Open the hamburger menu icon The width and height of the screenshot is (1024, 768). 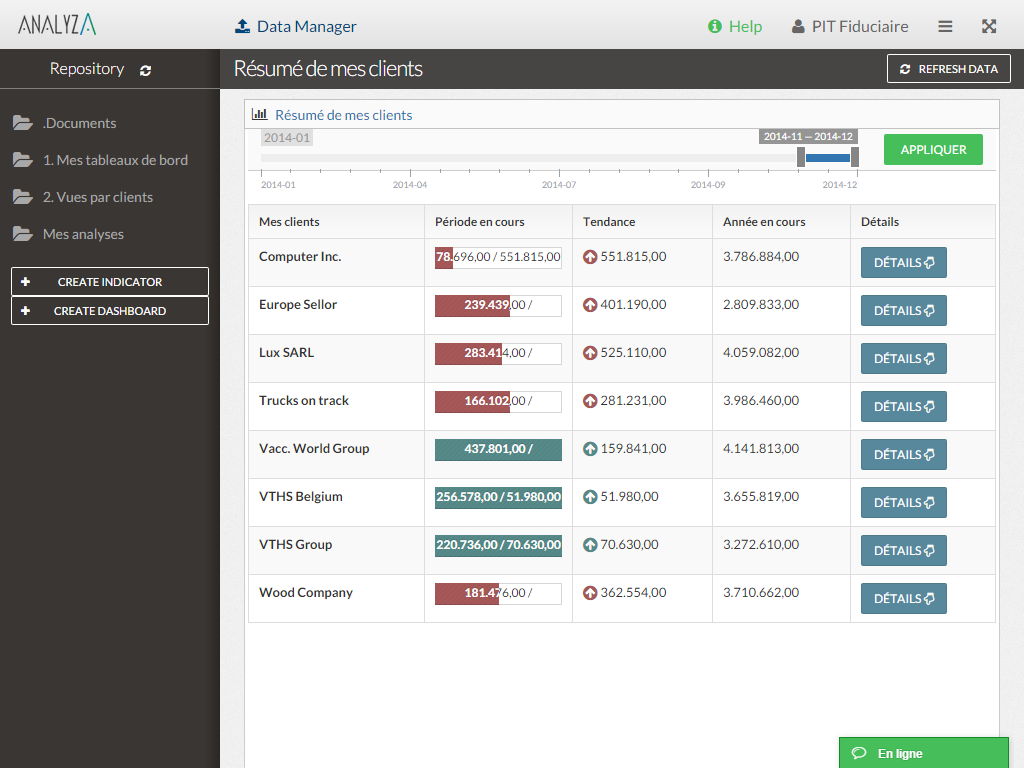tap(945, 27)
